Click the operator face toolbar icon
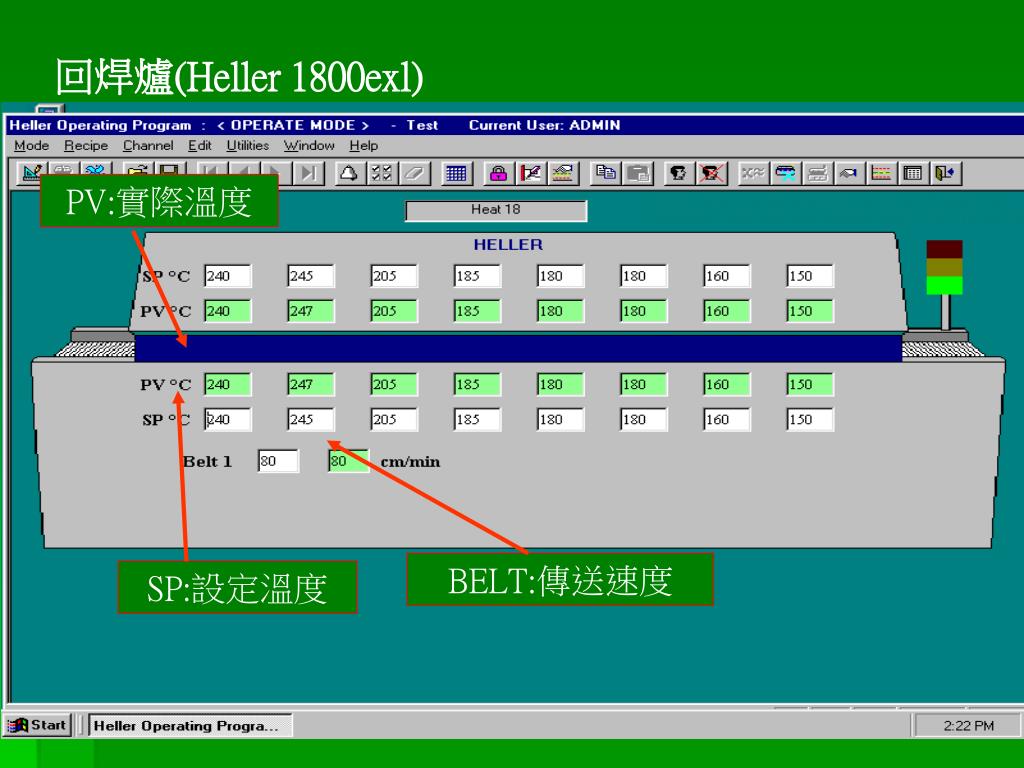Viewport: 1024px width, 768px height. click(x=679, y=173)
